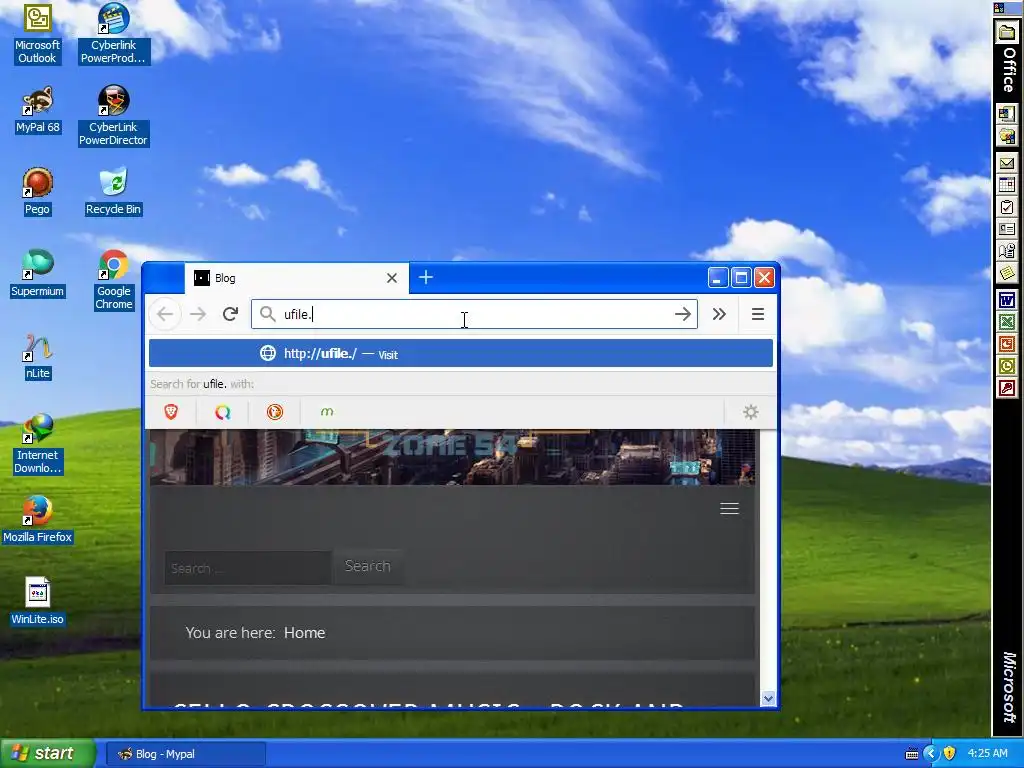Click the Office bar puzzle-pieces icon

point(1007,136)
